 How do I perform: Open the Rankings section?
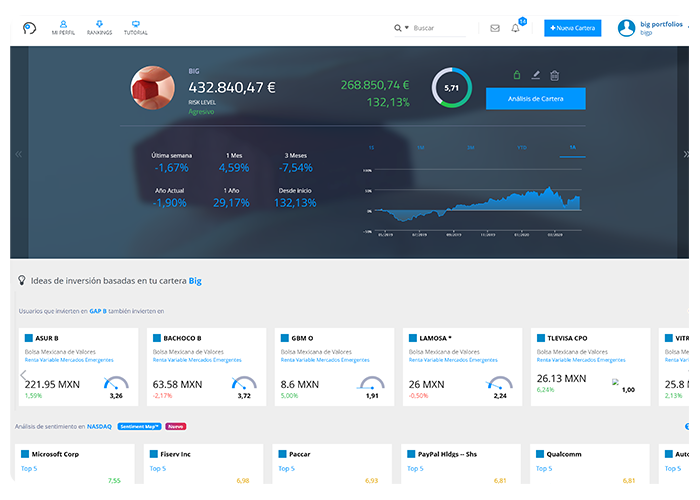pyautogui.click(x=99, y=27)
